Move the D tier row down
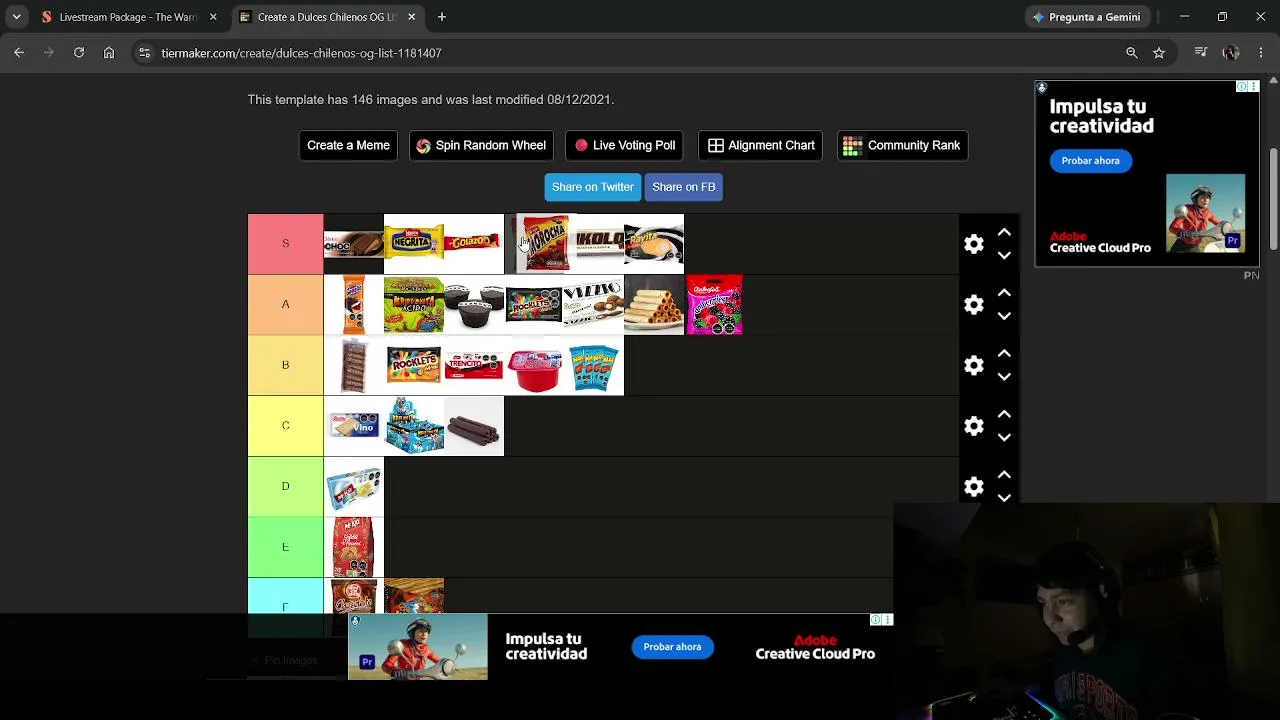 tap(1004, 498)
